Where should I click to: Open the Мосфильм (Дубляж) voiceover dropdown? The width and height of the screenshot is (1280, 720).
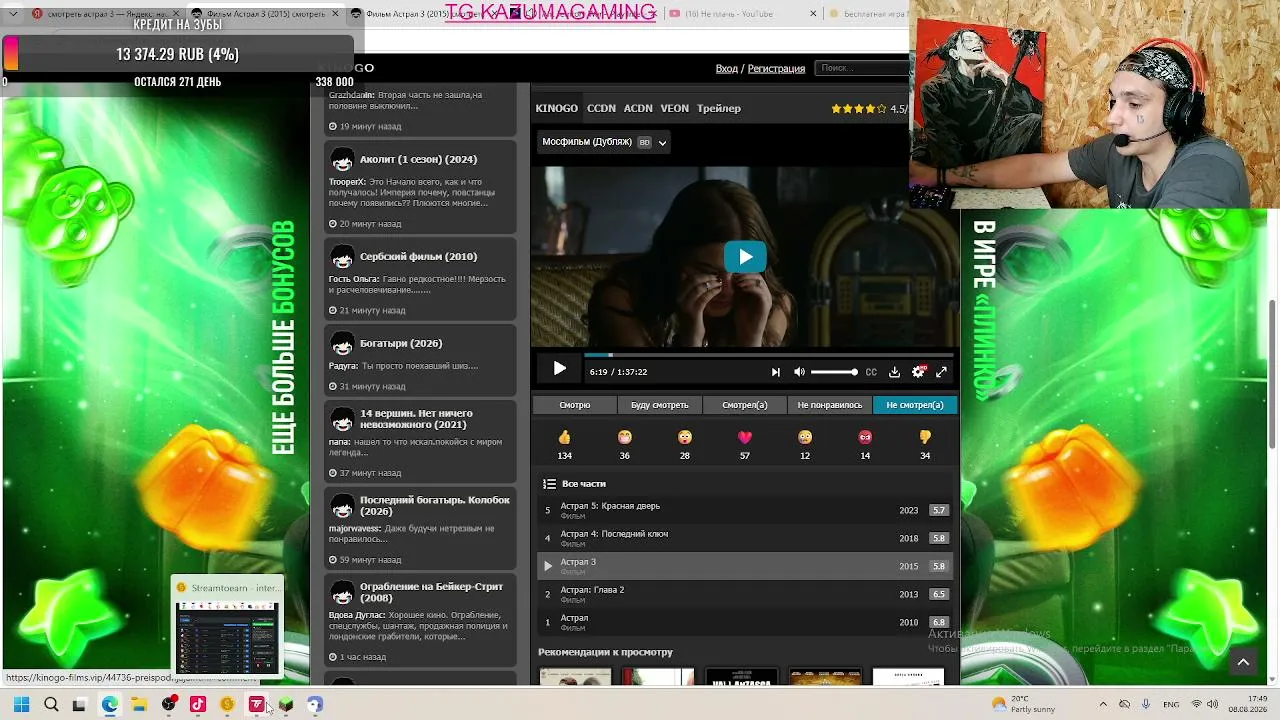tap(604, 142)
